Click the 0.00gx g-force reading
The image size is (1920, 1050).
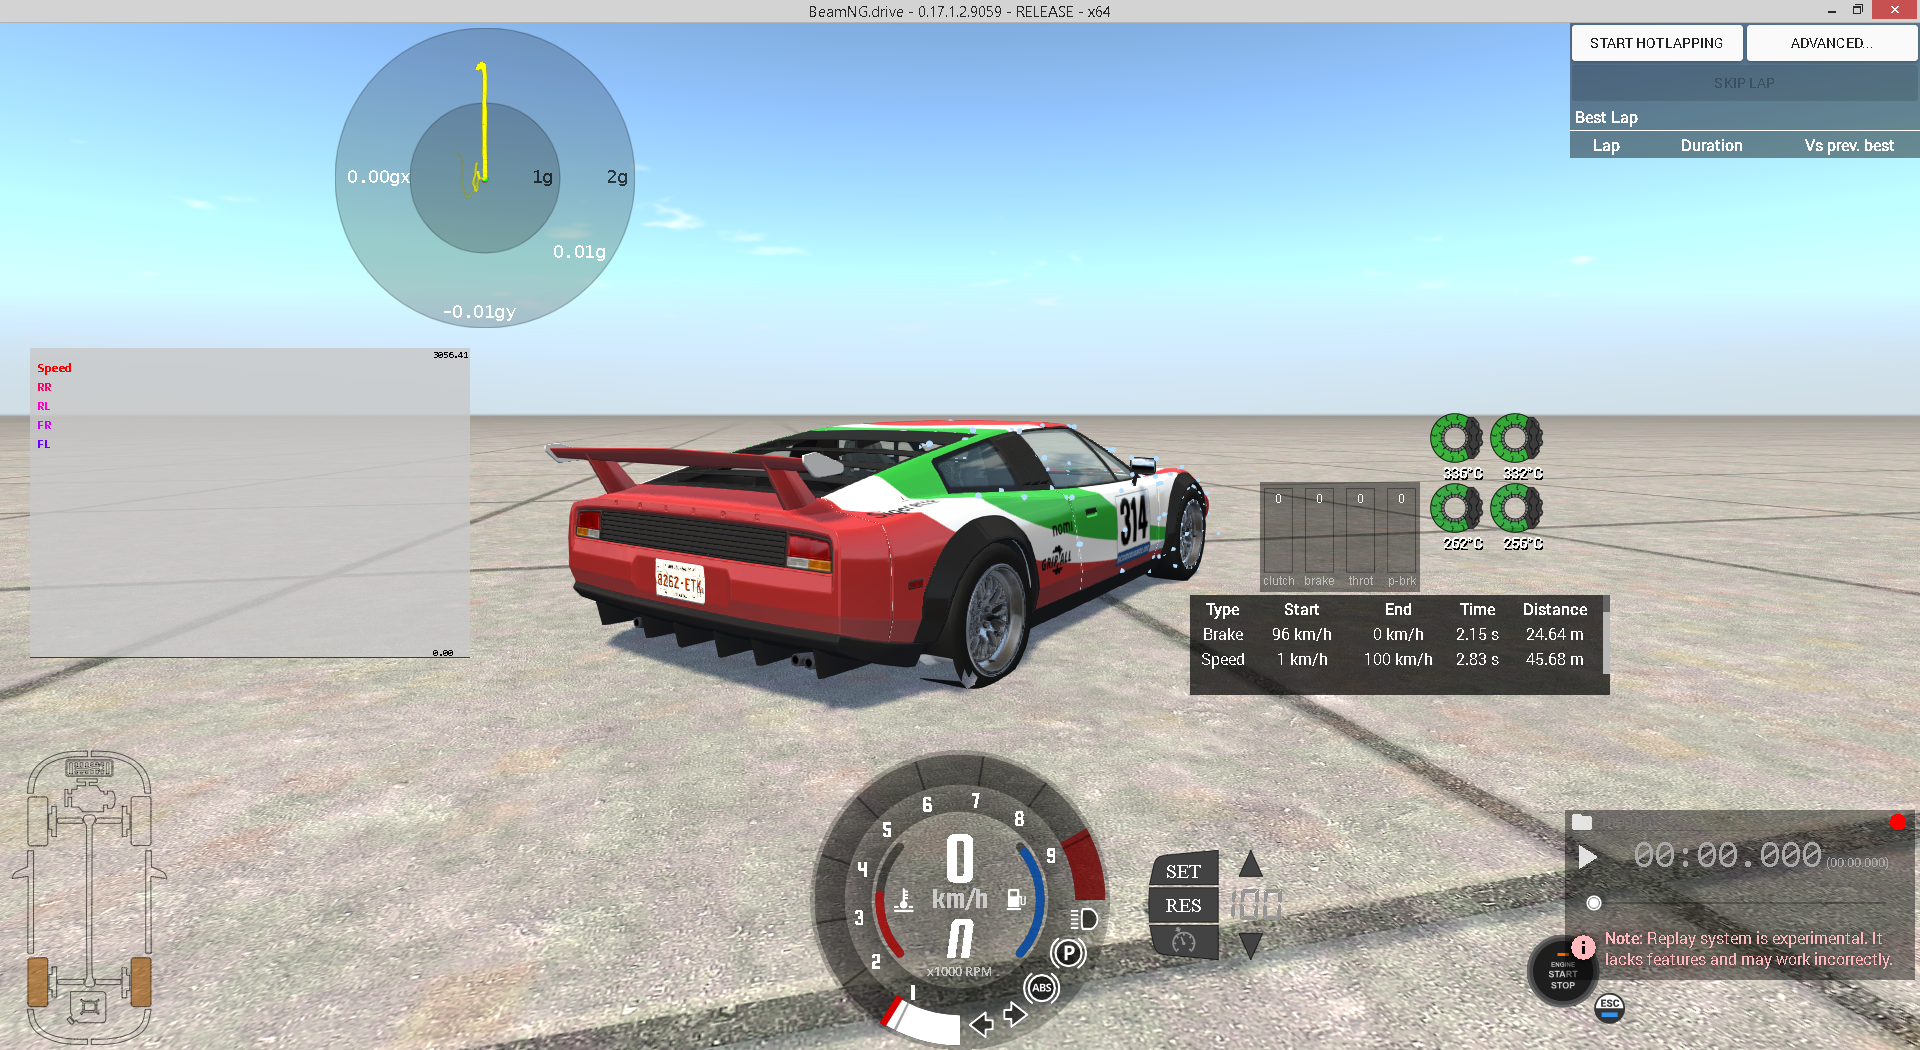pyautogui.click(x=378, y=177)
